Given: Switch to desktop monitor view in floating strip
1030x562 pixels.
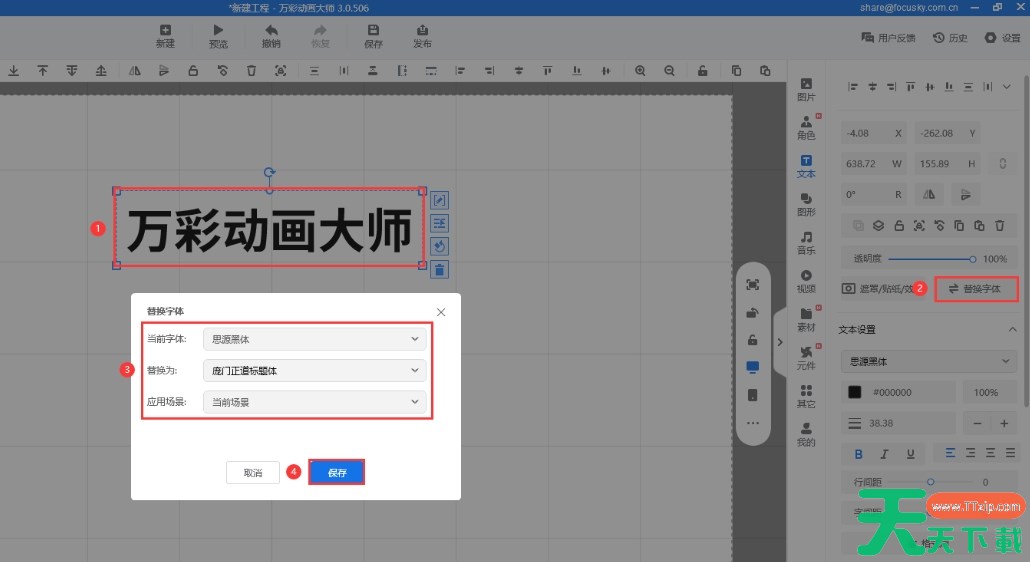Looking at the screenshot, I should 753,367.
